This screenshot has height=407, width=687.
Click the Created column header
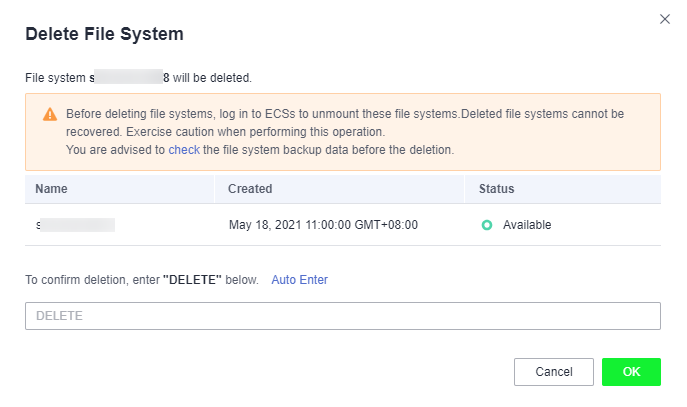coord(250,189)
